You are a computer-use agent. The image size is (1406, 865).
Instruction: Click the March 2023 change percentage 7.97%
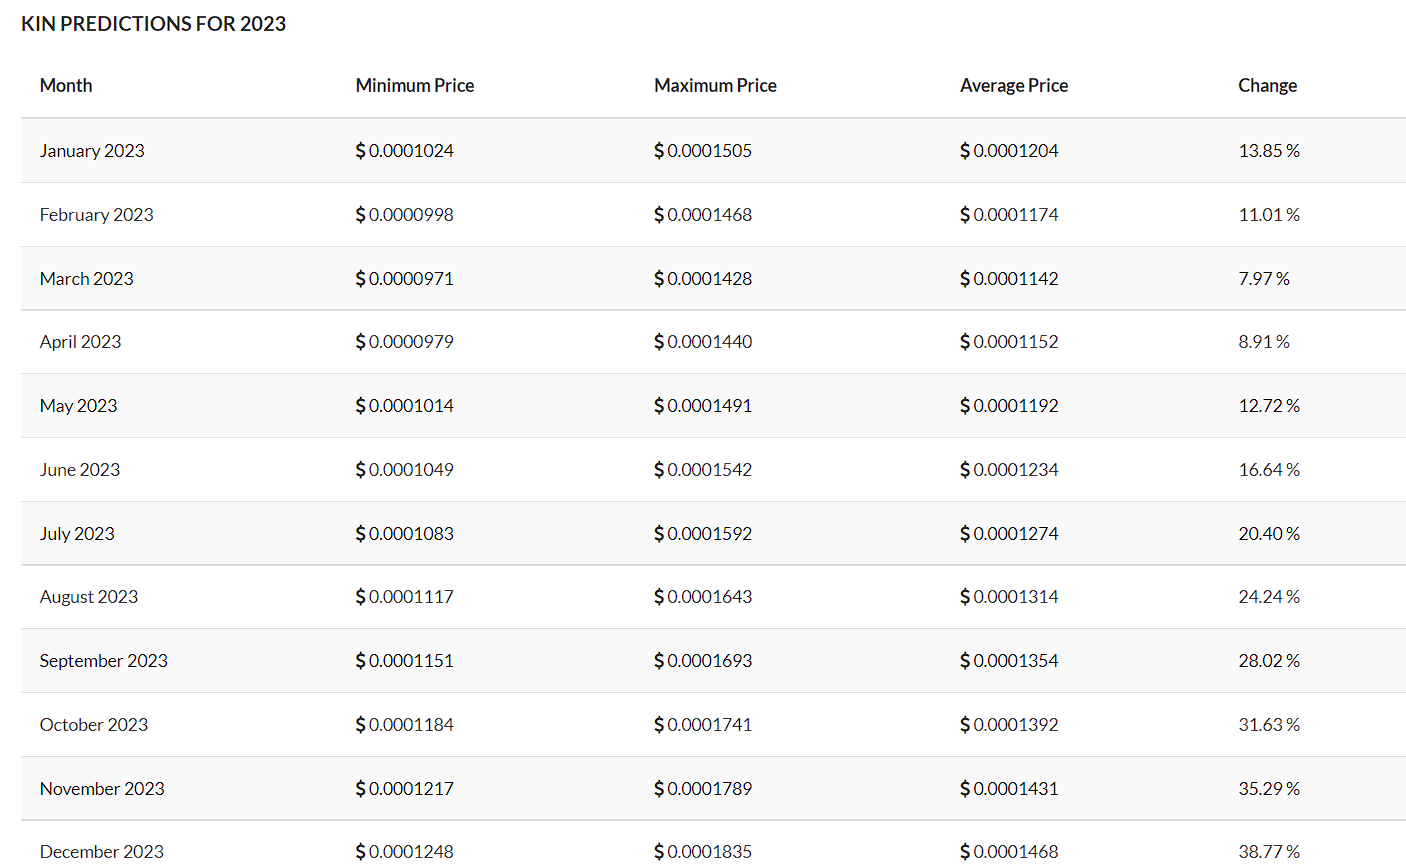point(1265,278)
